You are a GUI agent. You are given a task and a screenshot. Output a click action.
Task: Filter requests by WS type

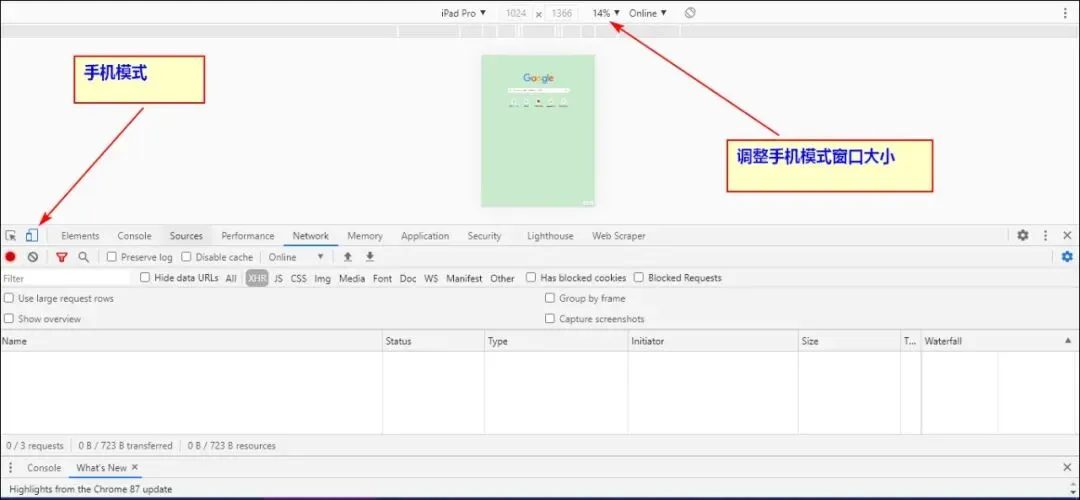431,278
